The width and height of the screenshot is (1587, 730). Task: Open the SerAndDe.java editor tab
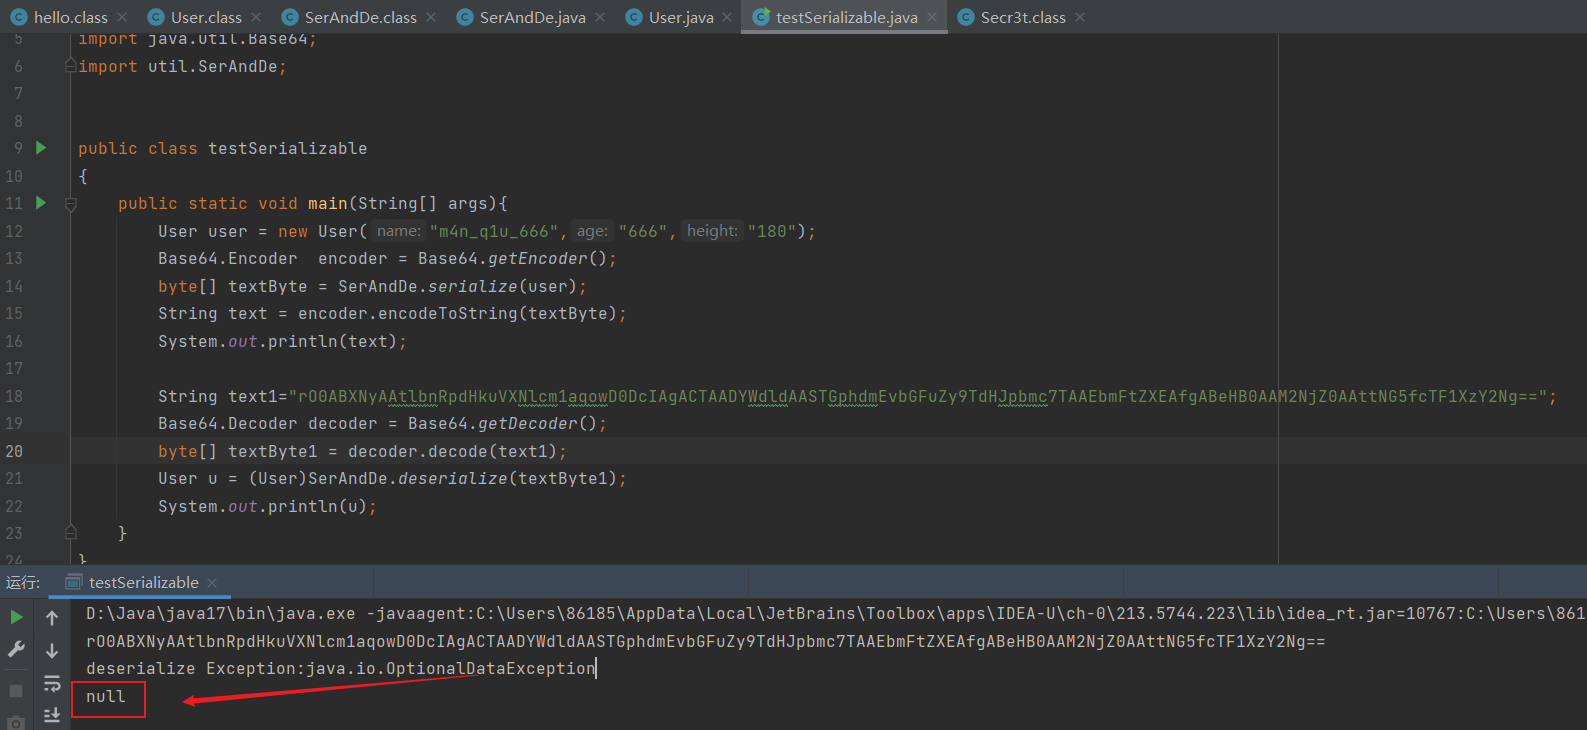[532, 17]
